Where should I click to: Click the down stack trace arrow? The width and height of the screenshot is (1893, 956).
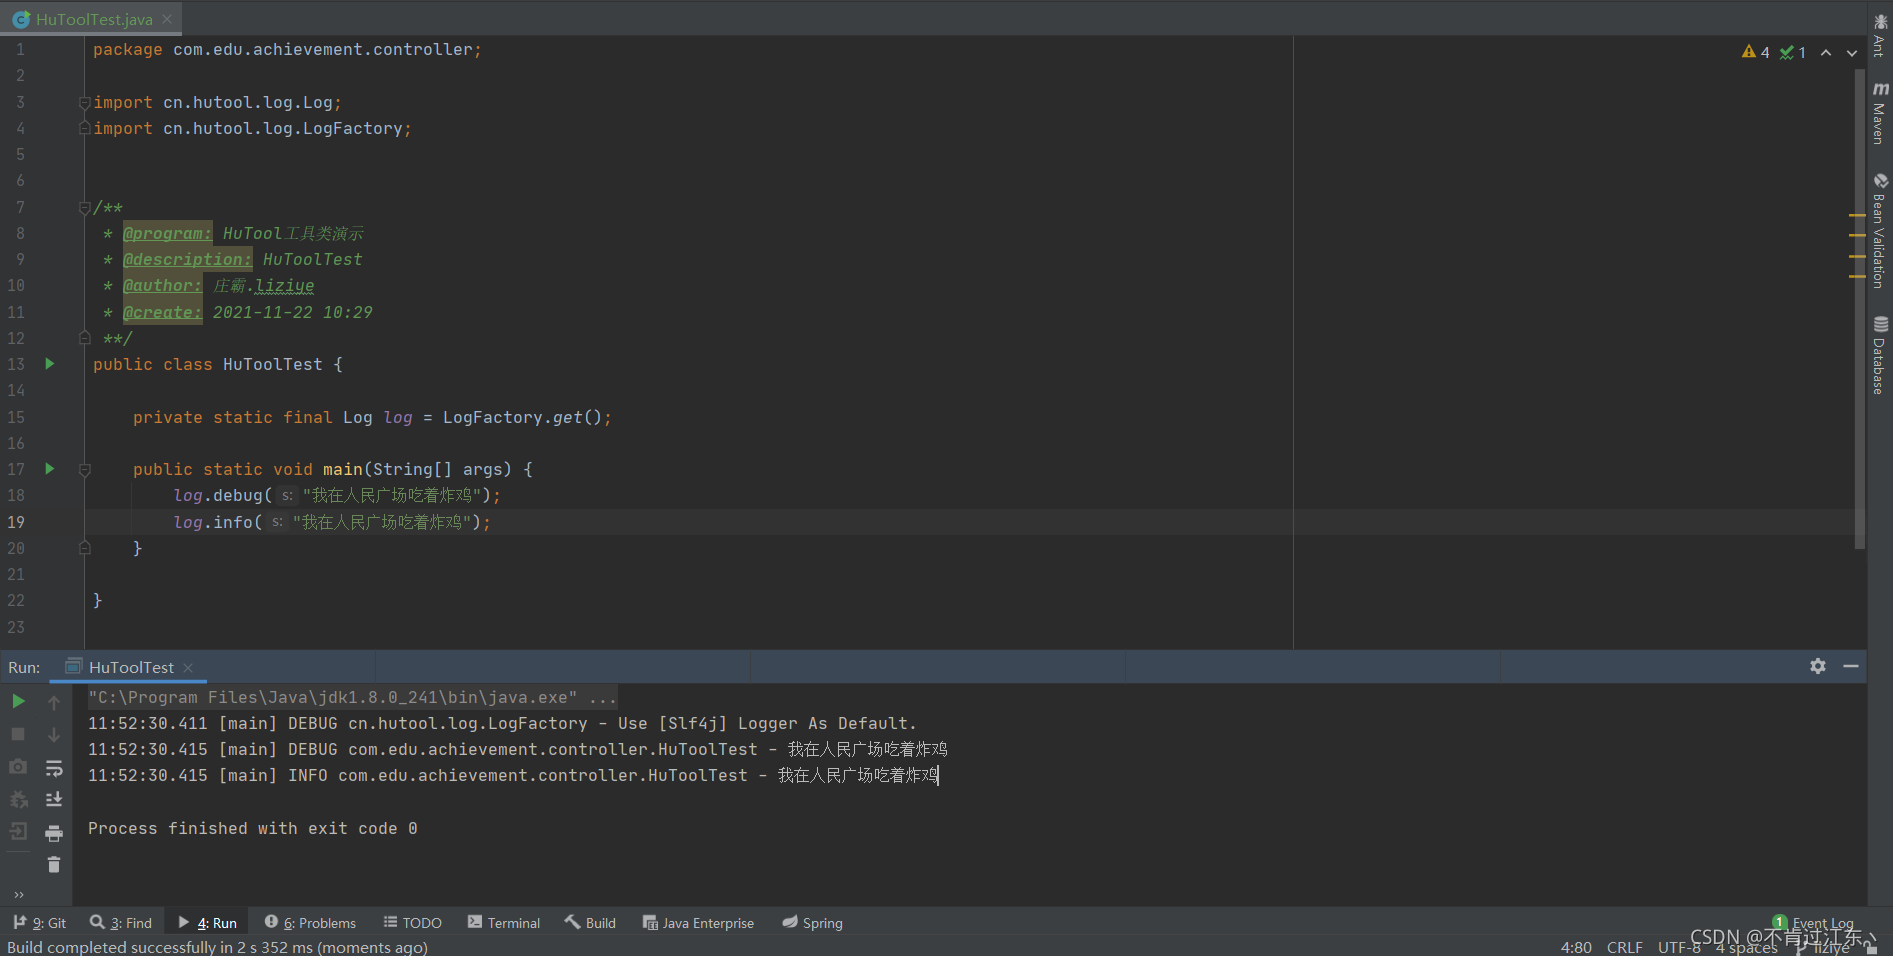[54, 735]
